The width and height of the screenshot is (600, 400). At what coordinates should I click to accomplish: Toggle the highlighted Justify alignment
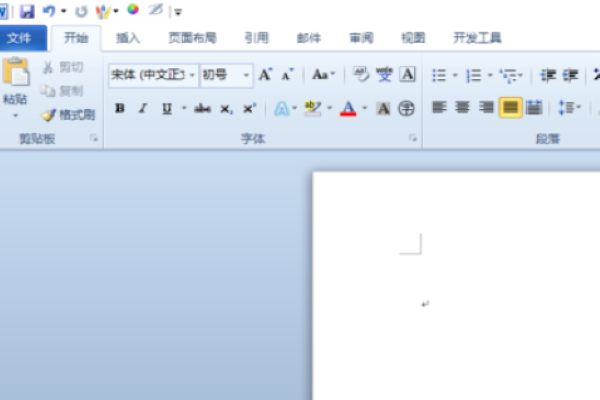tap(510, 108)
